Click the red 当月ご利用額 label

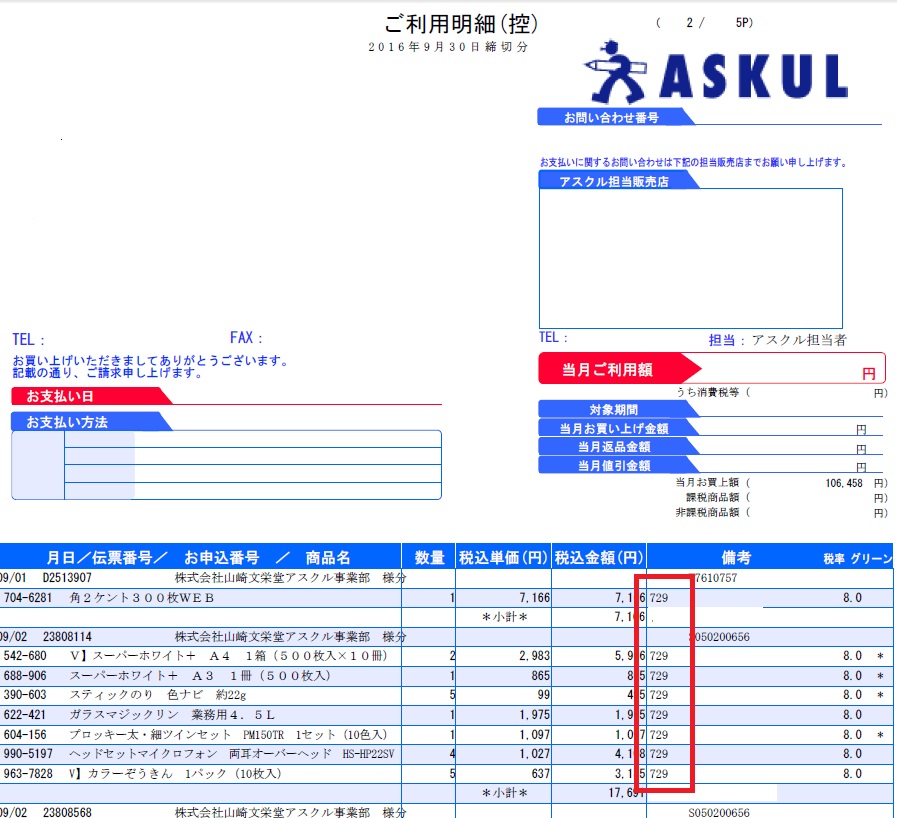point(608,370)
